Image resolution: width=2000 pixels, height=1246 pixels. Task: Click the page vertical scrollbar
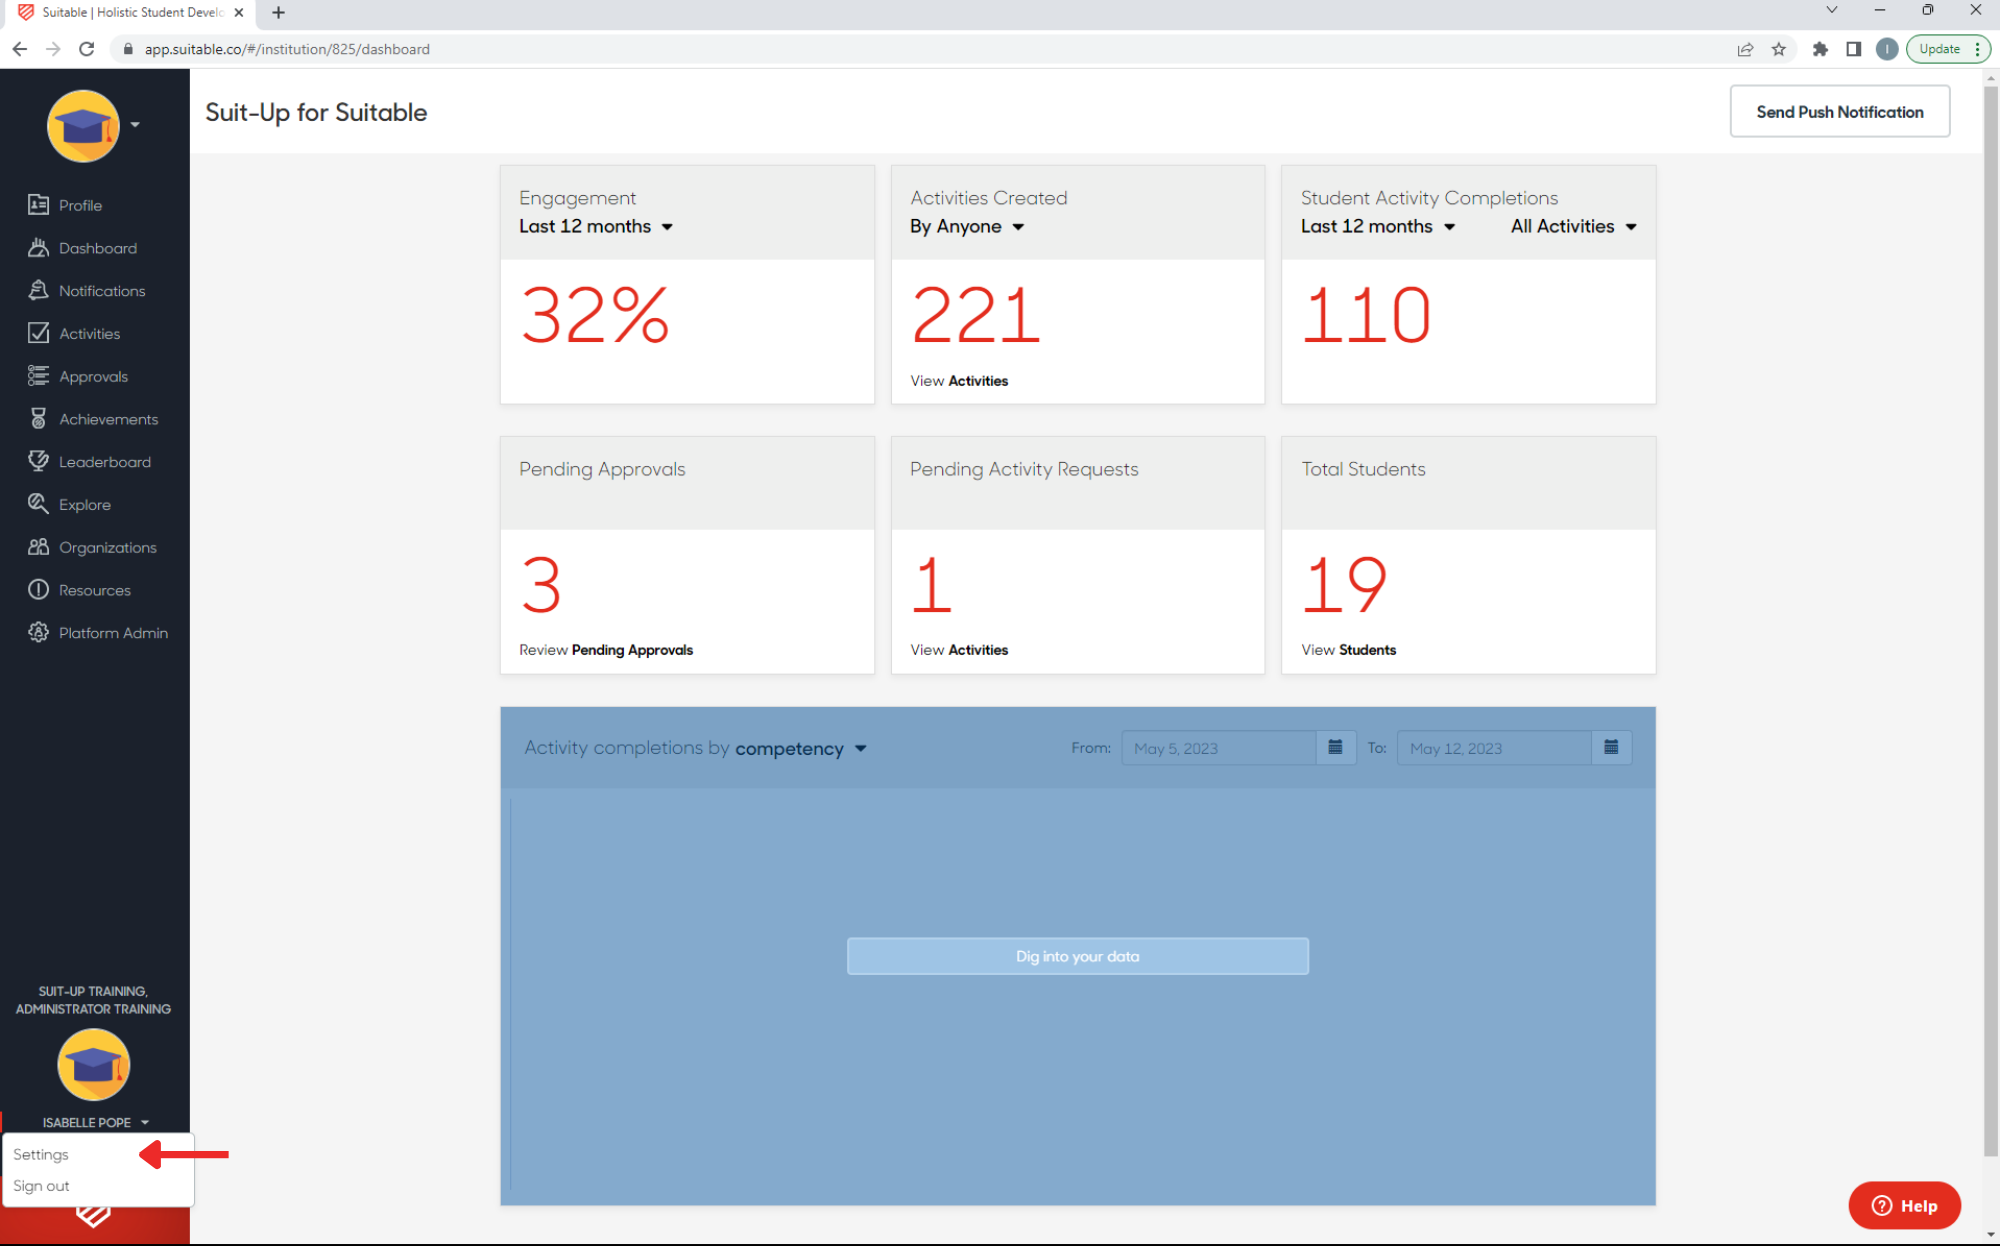(1990, 620)
